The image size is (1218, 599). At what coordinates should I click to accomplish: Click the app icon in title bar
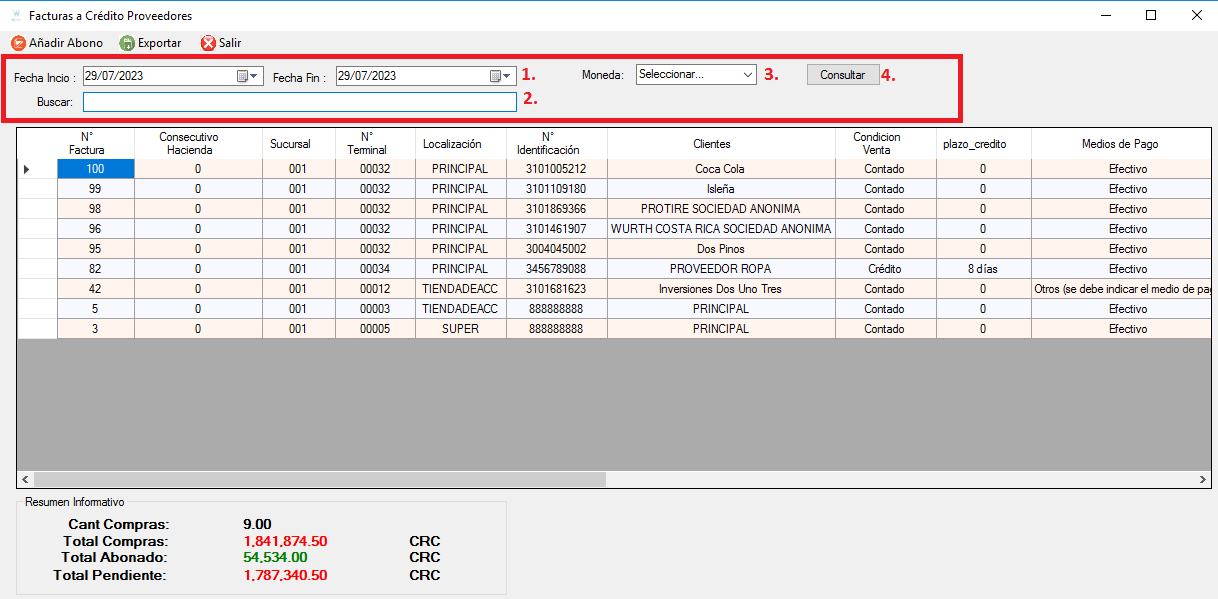pos(15,16)
